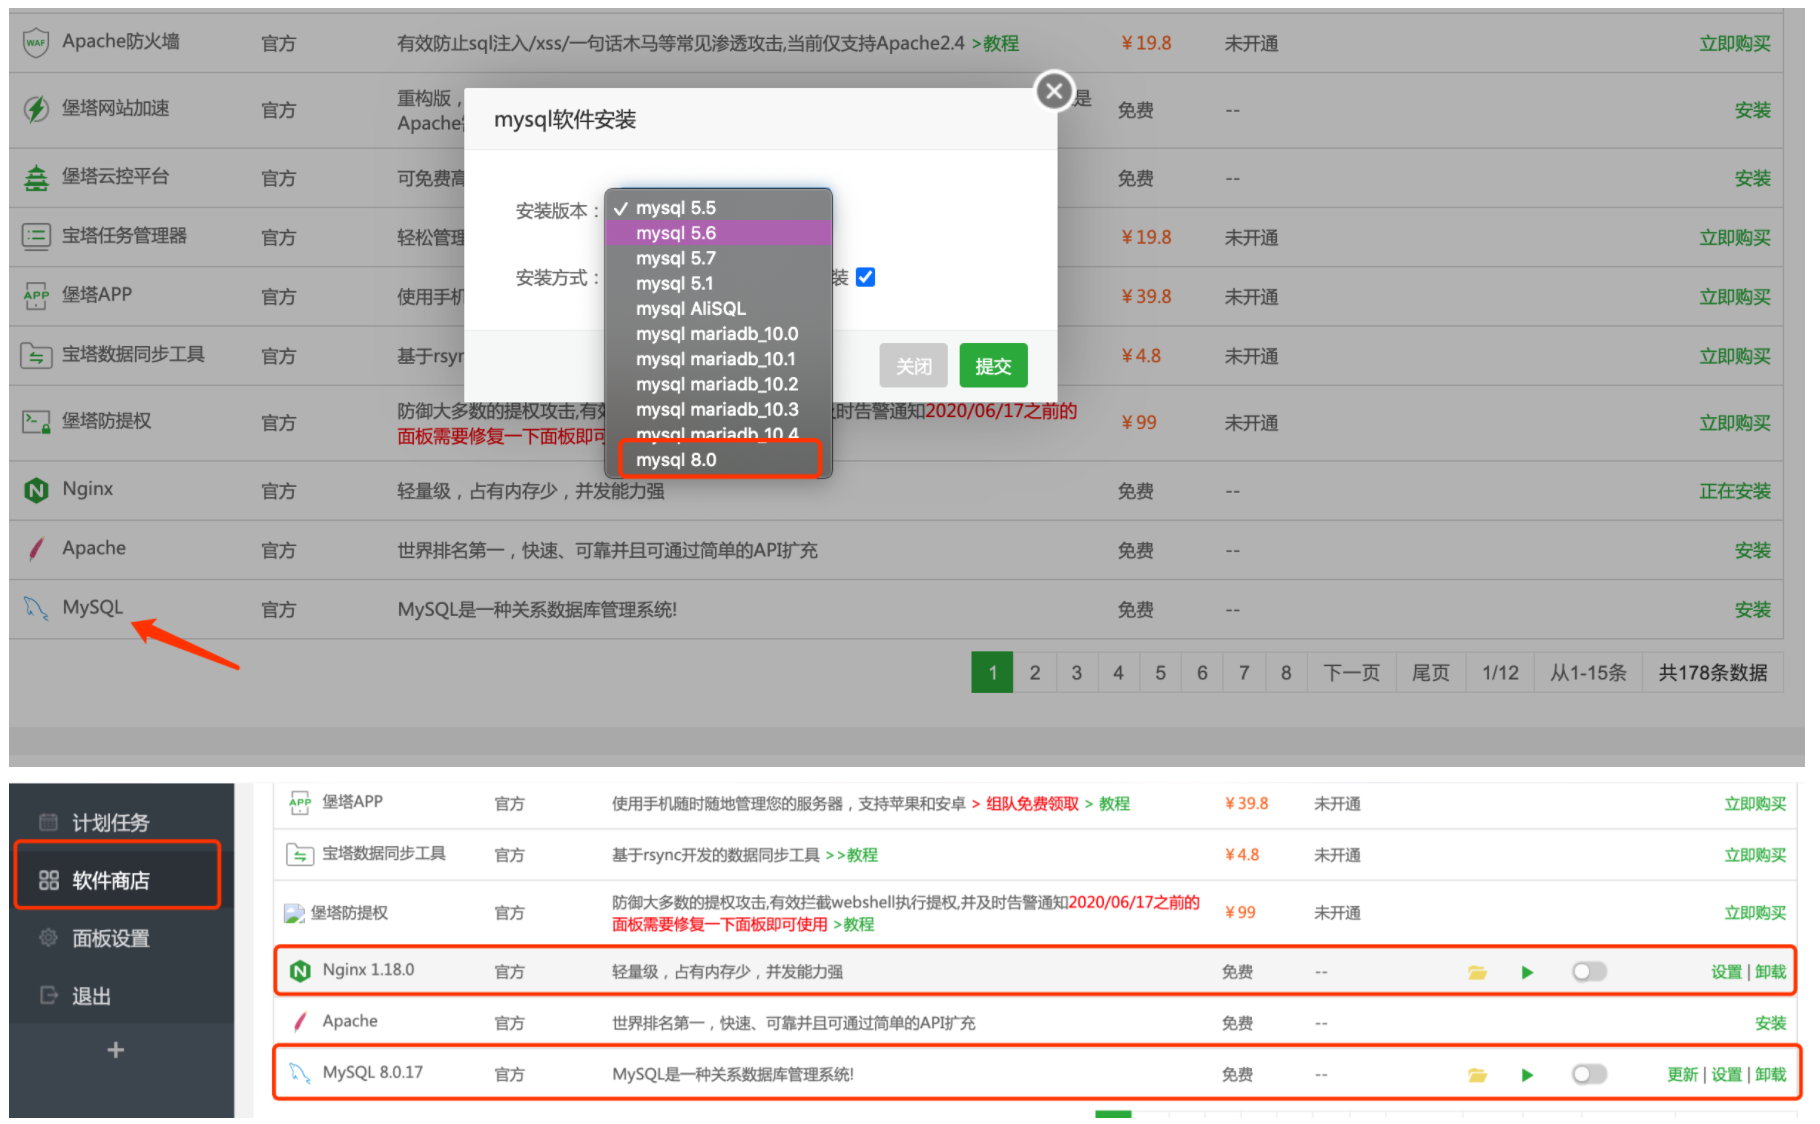Click 安装 link in lower Apache row

[1770, 1022]
